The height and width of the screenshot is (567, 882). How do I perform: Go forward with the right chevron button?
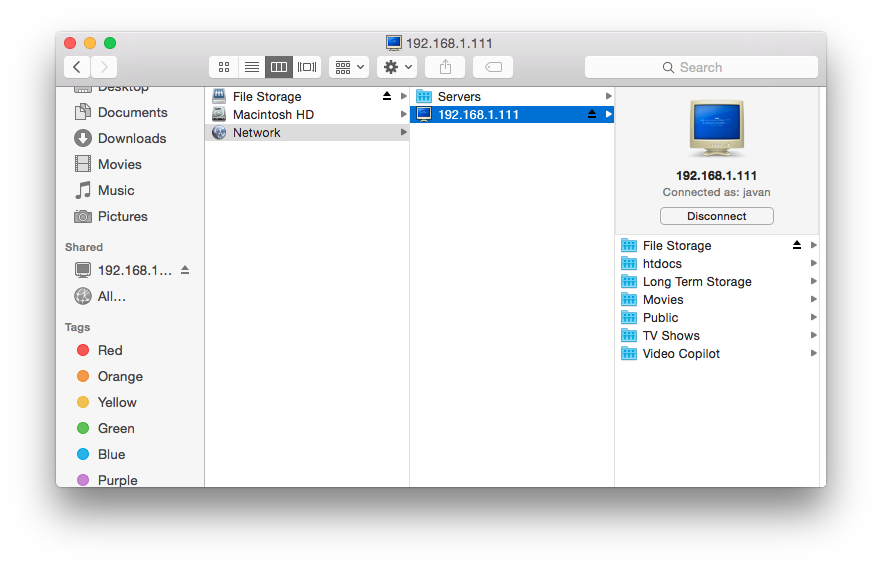click(104, 68)
